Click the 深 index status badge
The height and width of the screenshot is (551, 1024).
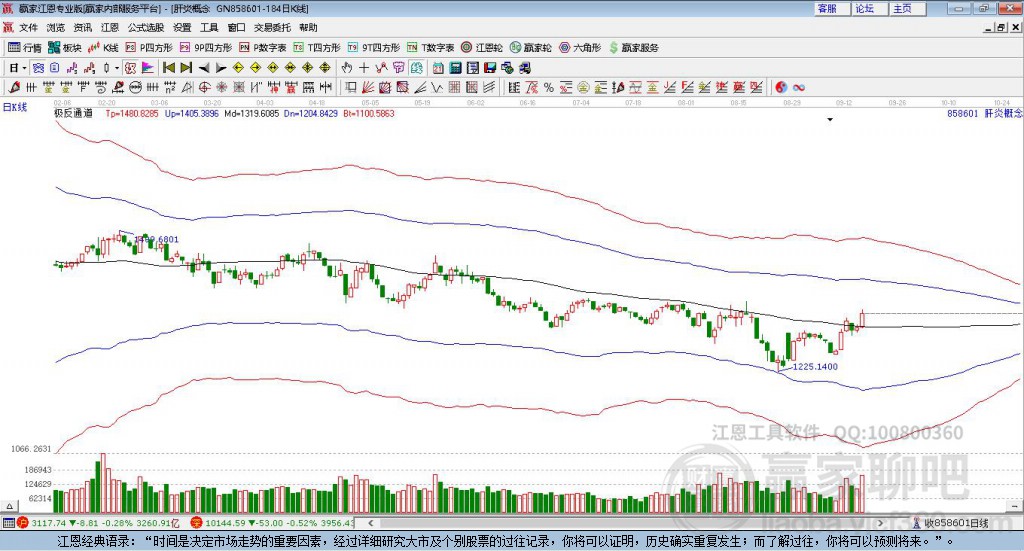[x=197, y=523]
